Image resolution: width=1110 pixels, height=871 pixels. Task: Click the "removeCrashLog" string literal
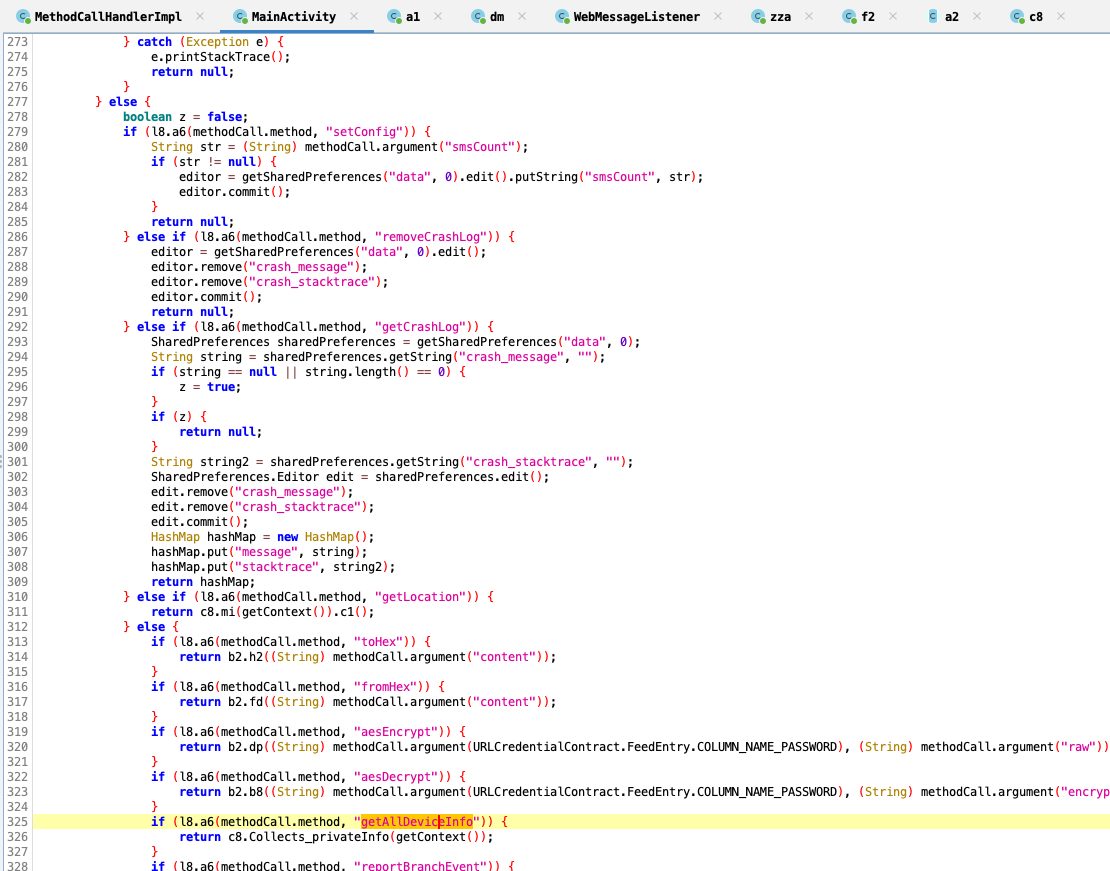(434, 237)
